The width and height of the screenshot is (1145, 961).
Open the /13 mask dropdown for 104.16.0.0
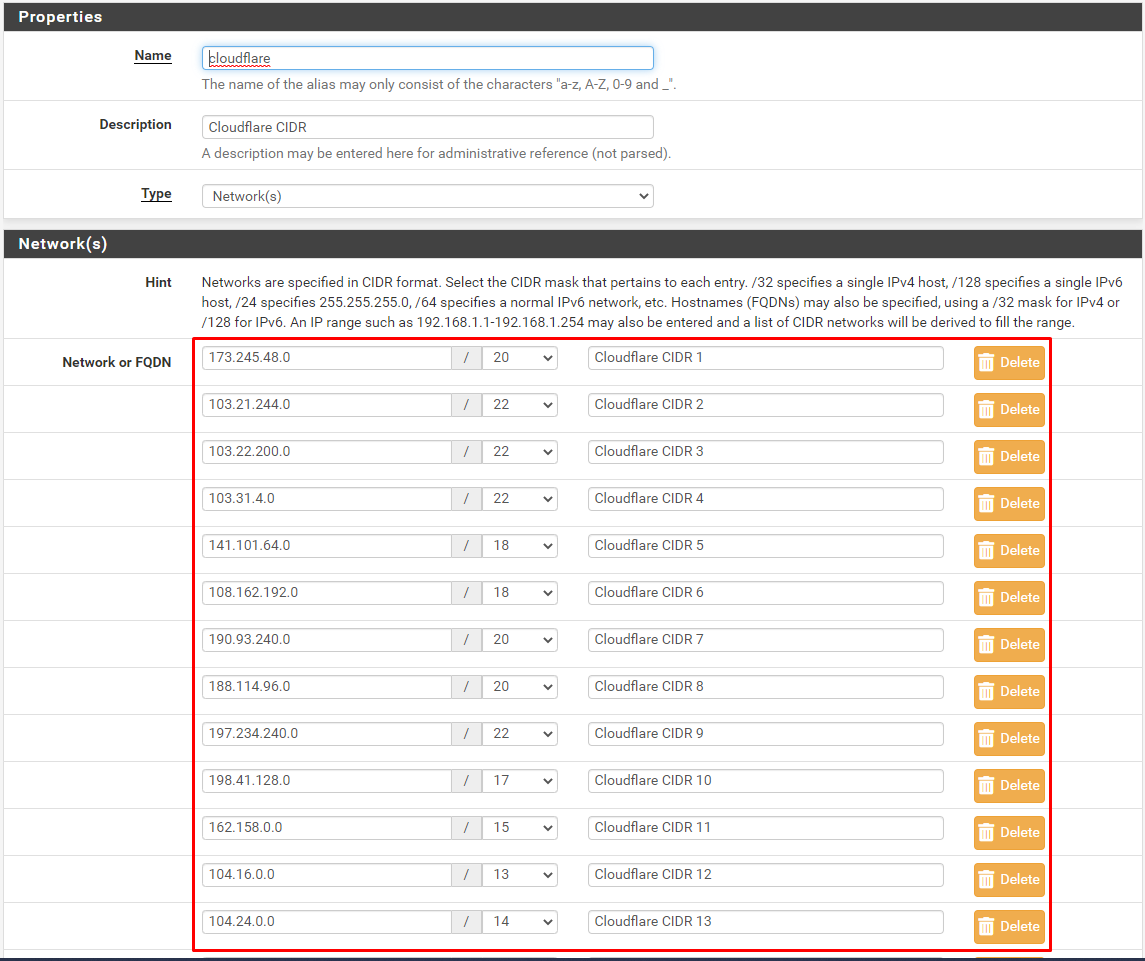click(x=519, y=875)
